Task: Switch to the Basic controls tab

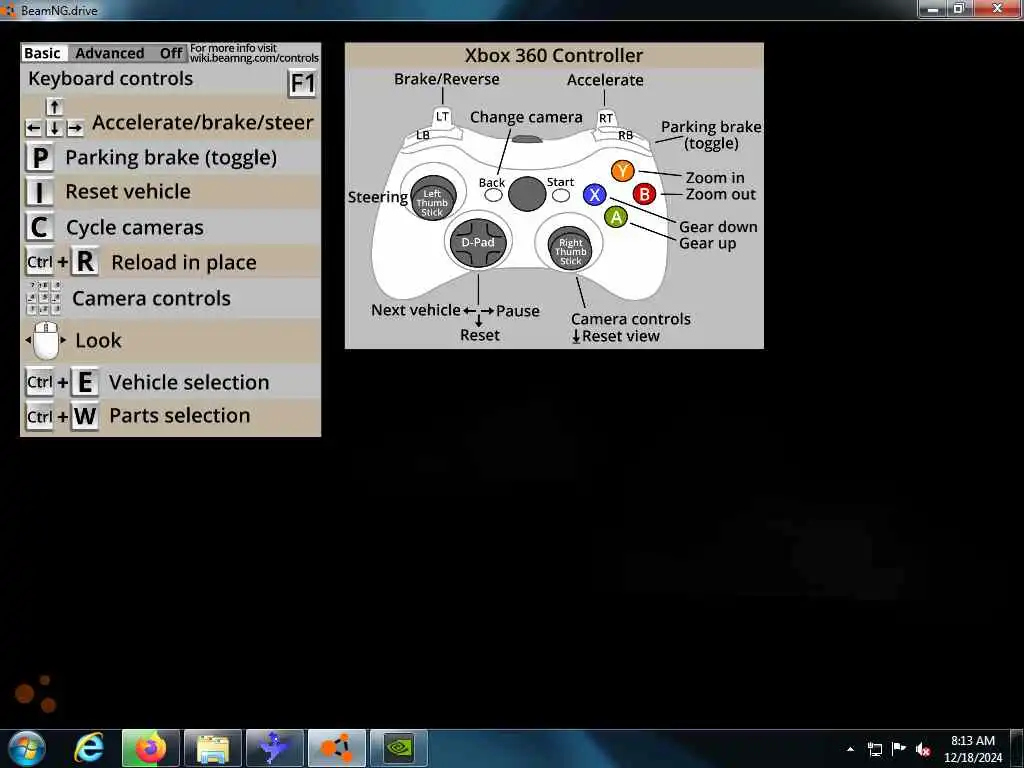Action: click(42, 54)
